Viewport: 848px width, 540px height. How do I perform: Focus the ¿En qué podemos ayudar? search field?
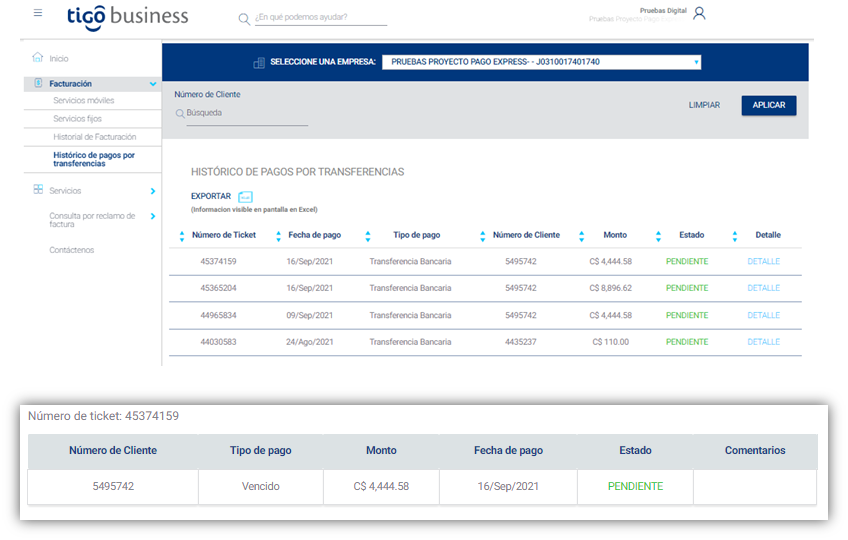coord(321,17)
